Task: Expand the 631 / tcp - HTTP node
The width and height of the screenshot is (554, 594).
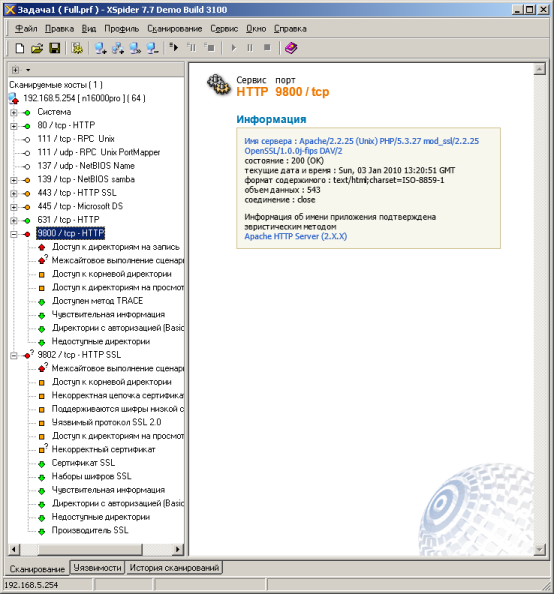Action: pos(14,220)
